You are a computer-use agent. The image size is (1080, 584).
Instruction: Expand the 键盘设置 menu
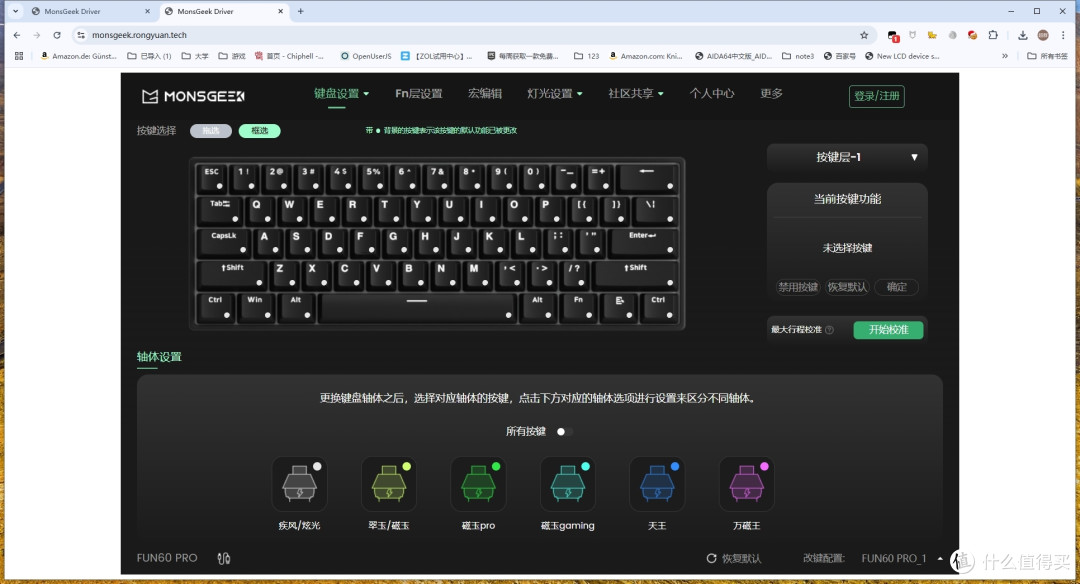[342, 94]
